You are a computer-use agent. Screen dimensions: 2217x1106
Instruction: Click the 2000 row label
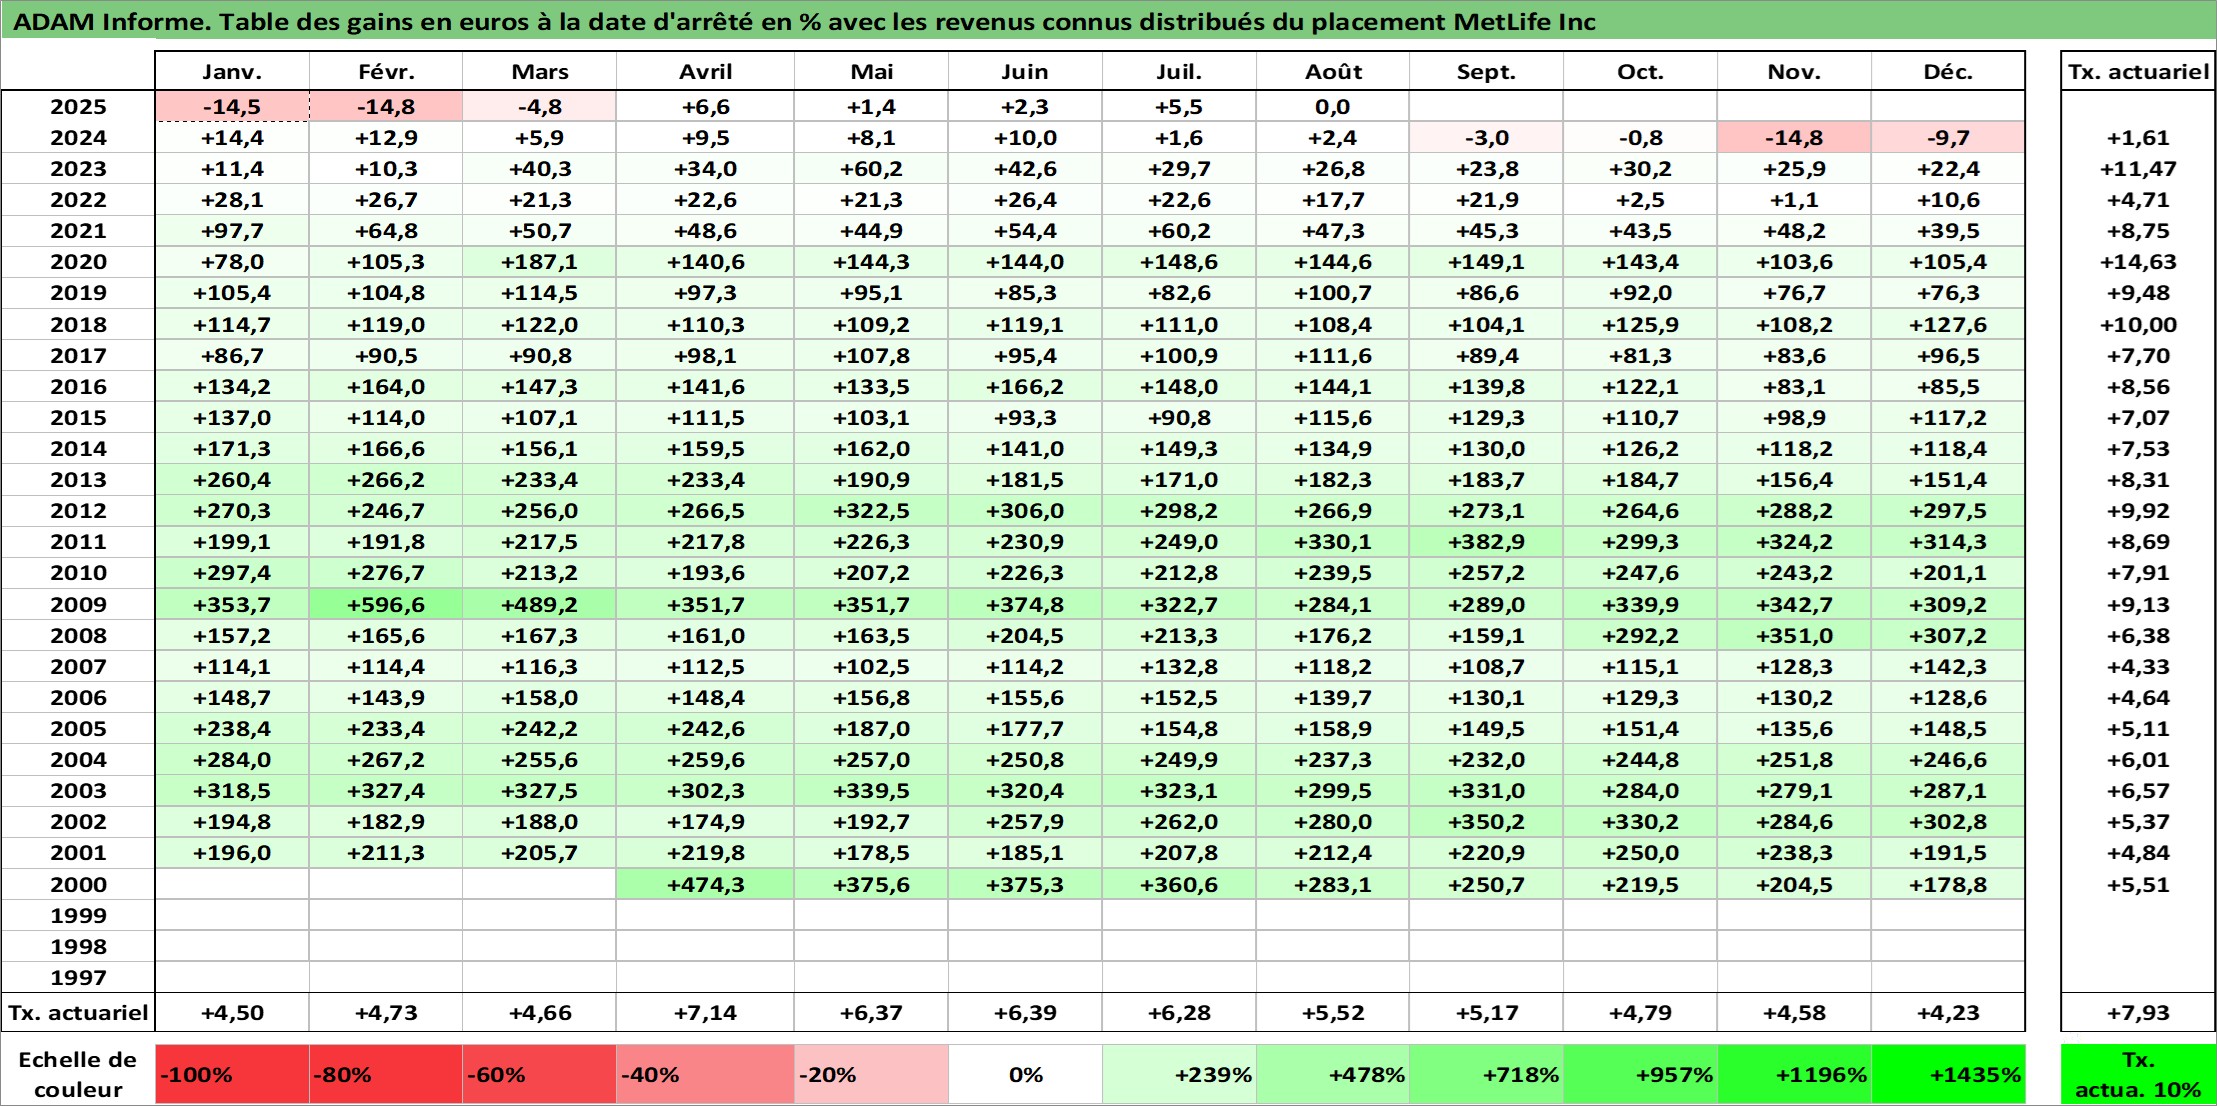[x=78, y=885]
